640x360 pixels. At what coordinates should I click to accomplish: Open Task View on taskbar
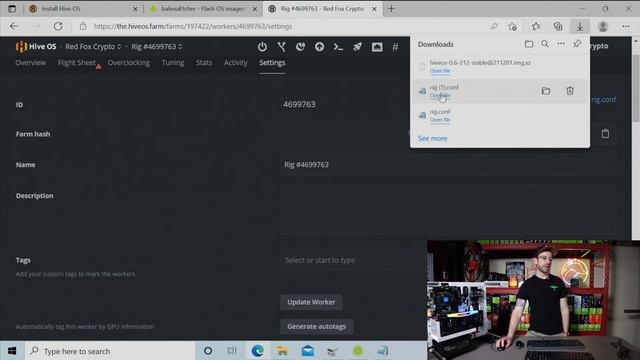click(x=232, y=351)
